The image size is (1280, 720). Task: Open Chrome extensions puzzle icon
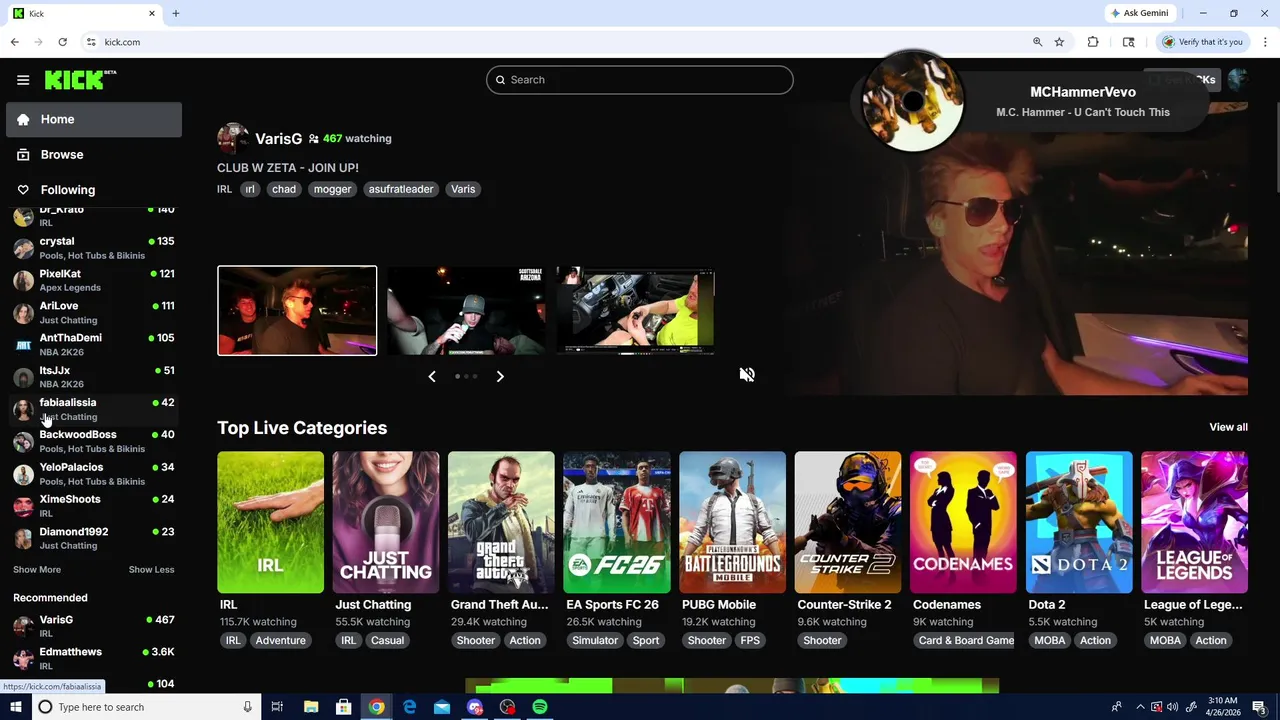[1093, 42]
